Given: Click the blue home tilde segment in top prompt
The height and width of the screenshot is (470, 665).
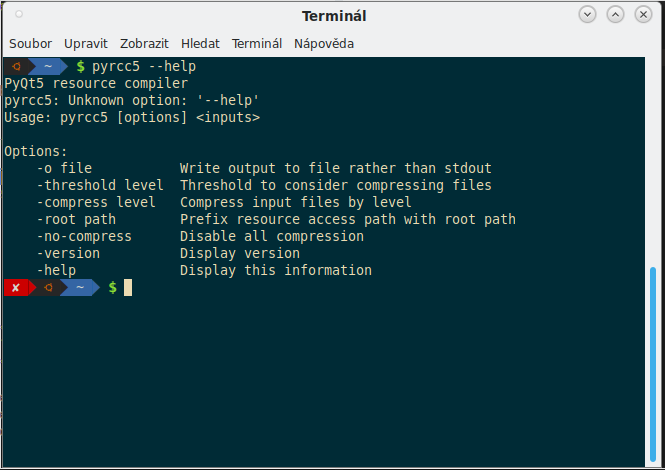Looking at the screenshot, I should (x=48, y=67).
